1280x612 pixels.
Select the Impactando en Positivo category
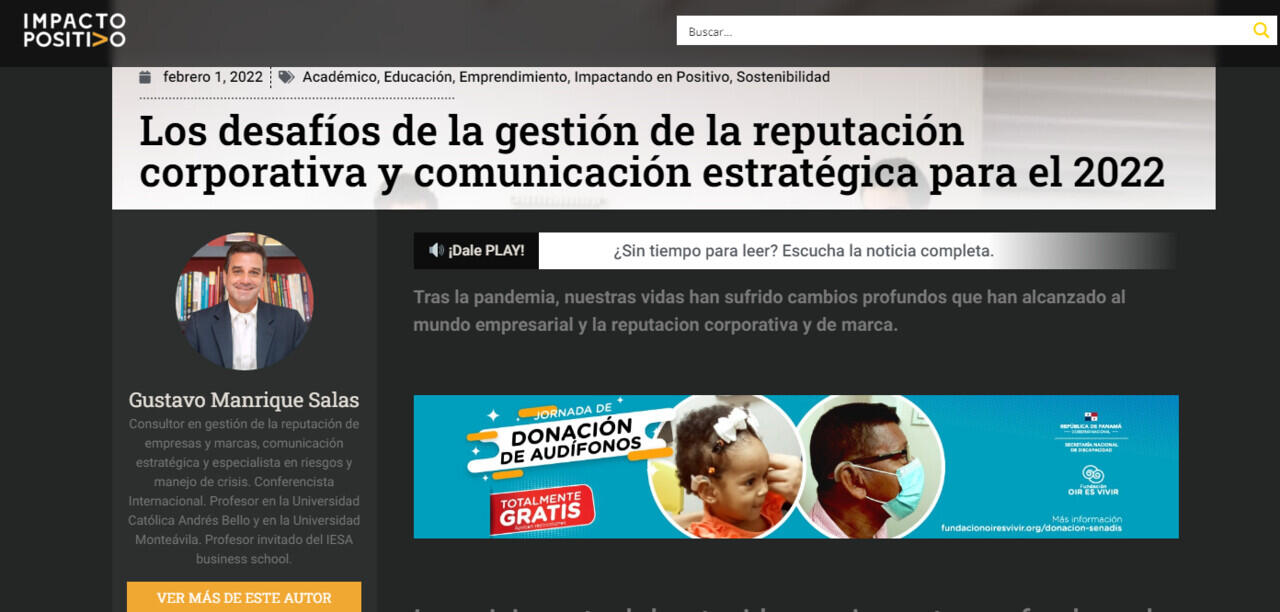click(x=651, y=77)
